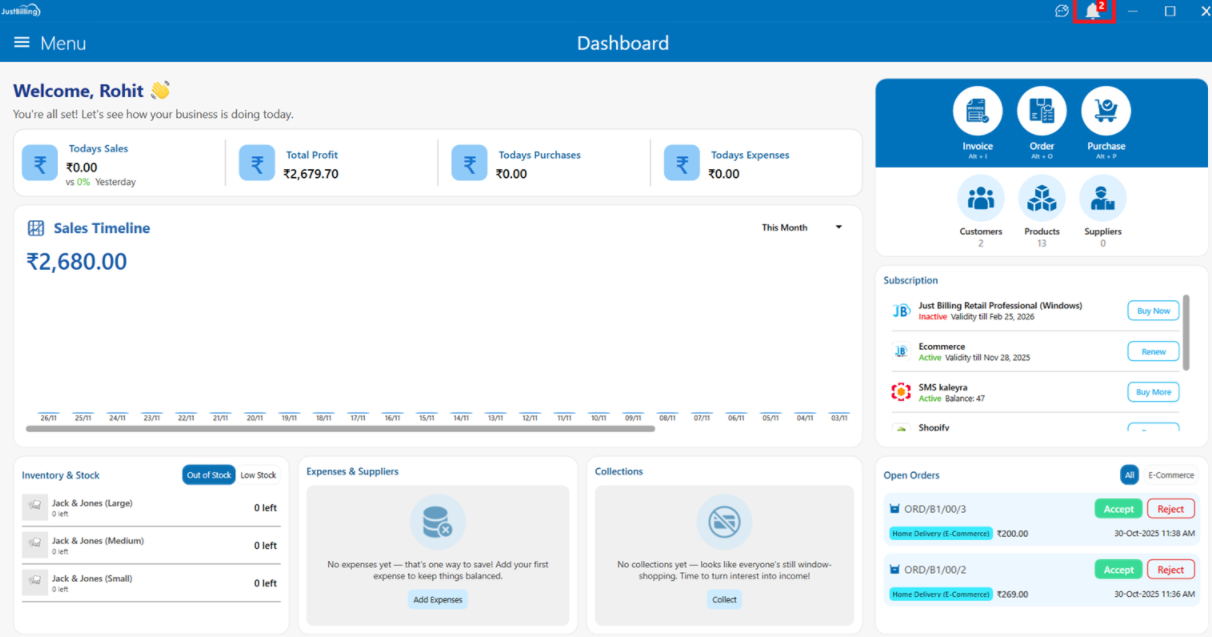Click the Sales Timeline horizontal scrollbar
Image resolution: width=1212 pixels, height=637 pixels.
pyautogui.click(x=340, y=429)
